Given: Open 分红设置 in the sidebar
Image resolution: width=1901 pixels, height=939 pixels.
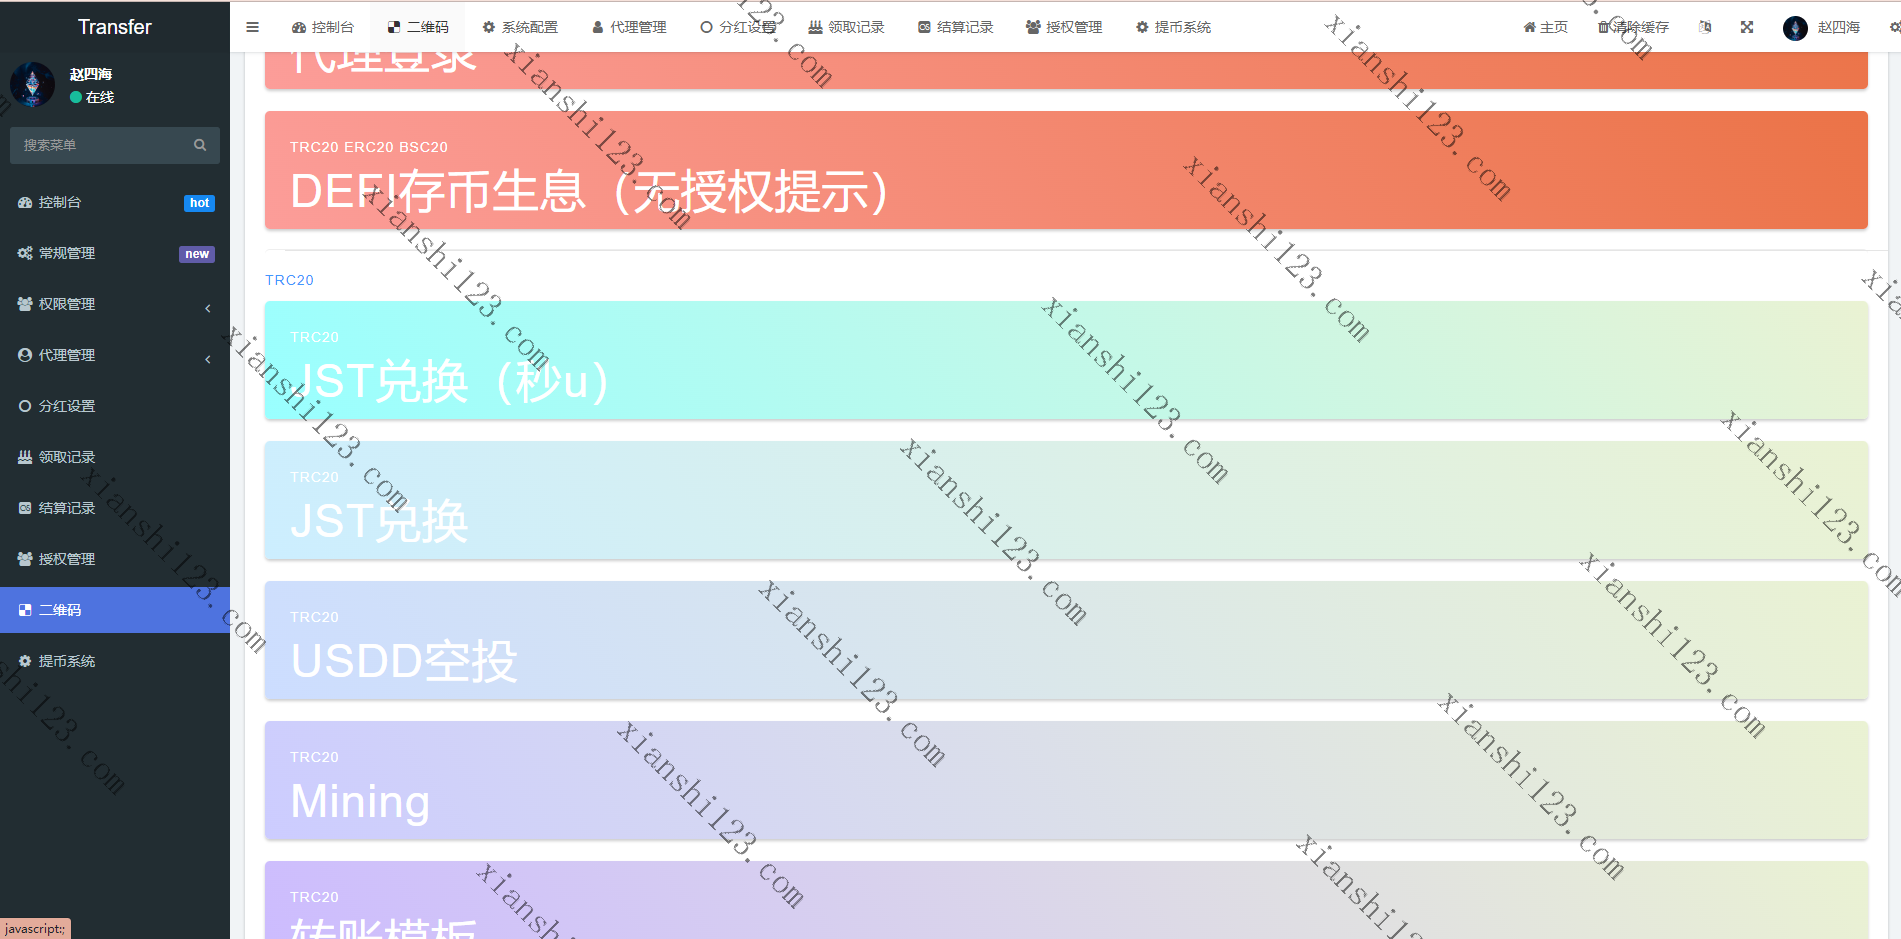Looking at the screenshot, I should click(115, 406).
